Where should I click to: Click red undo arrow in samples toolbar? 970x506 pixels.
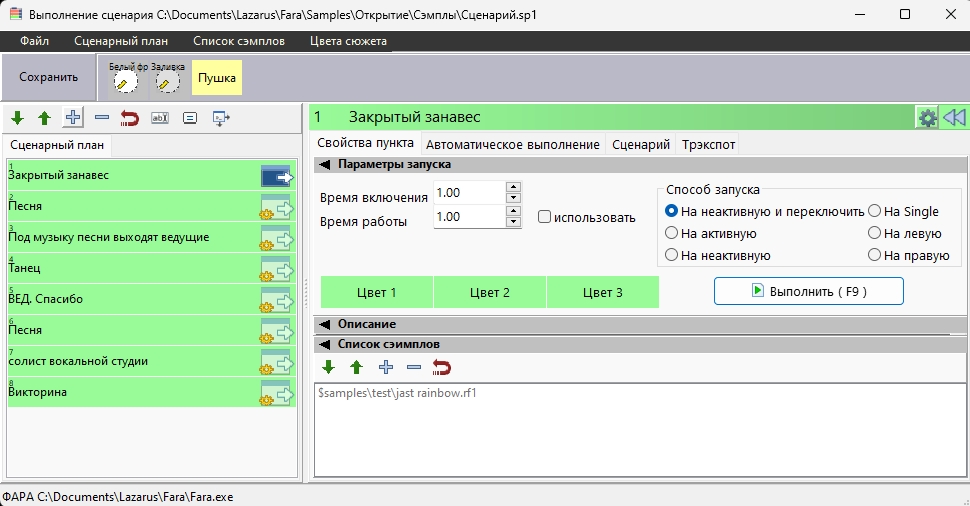(x=442, y=367)
